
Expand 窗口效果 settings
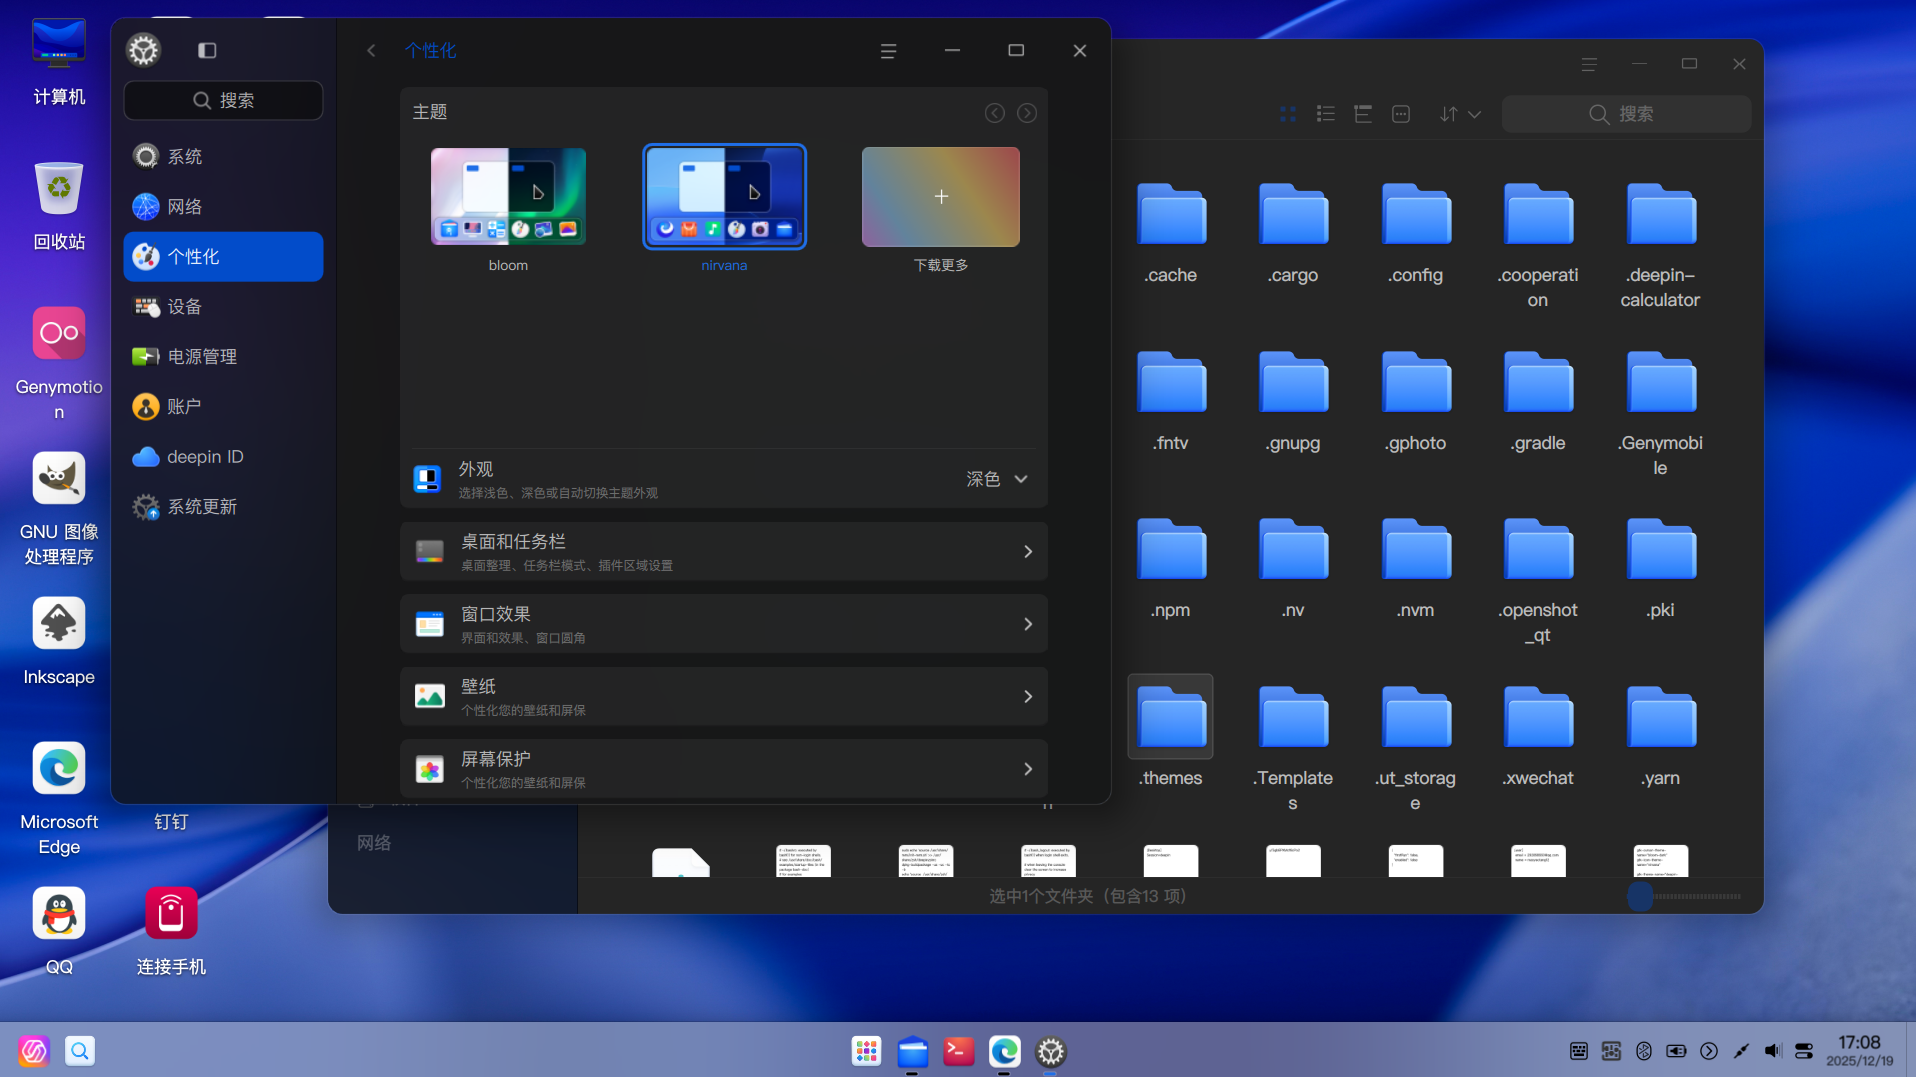tap(724, 624)
